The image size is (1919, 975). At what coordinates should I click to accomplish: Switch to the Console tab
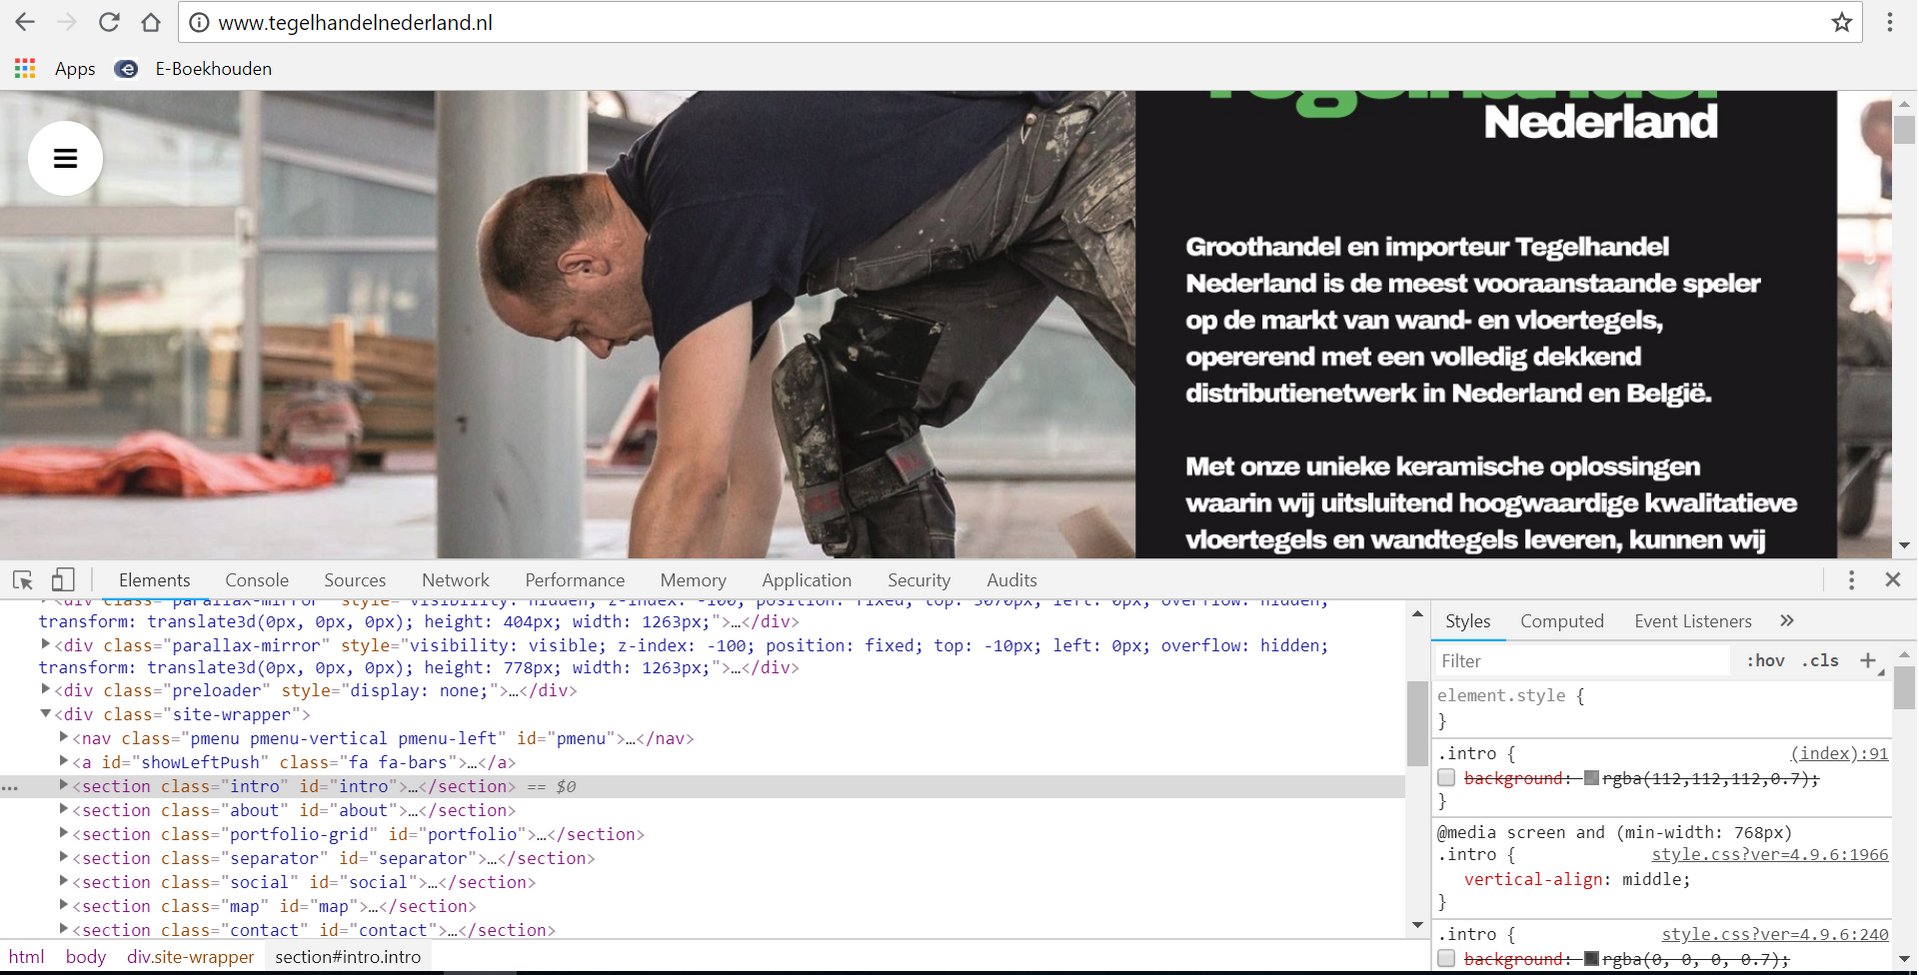[x=257, y=580]
